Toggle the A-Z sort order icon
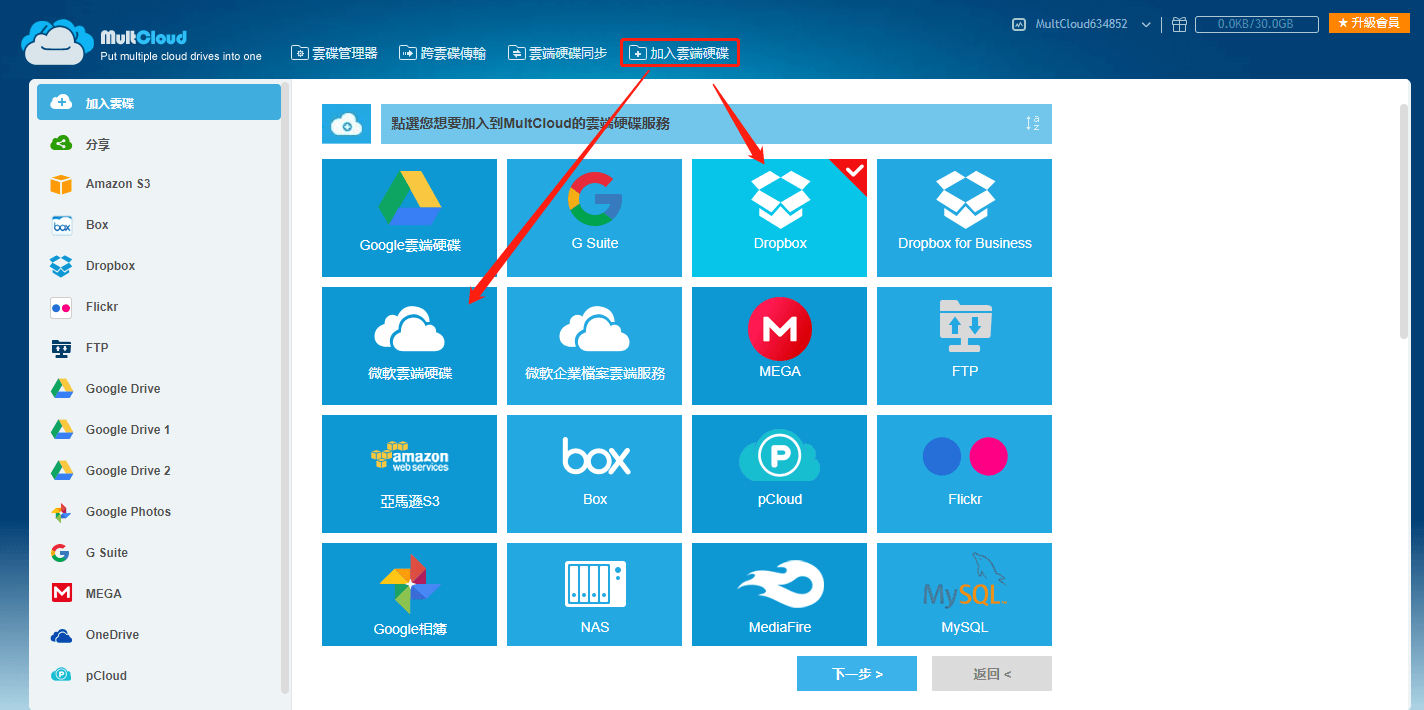This screenshot has height=710, width=1424. 1032,124
